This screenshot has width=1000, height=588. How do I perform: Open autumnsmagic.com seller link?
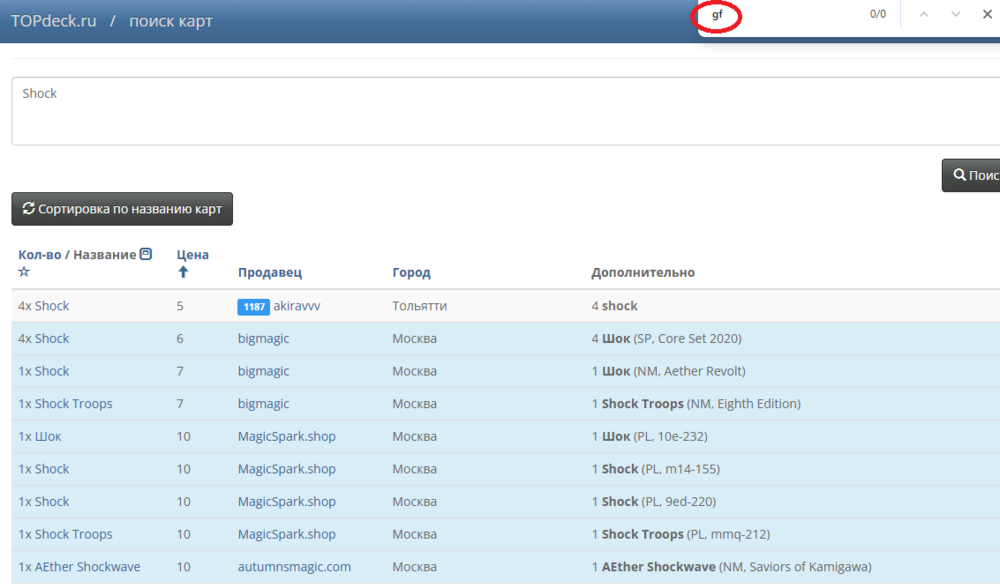(294, 567)
